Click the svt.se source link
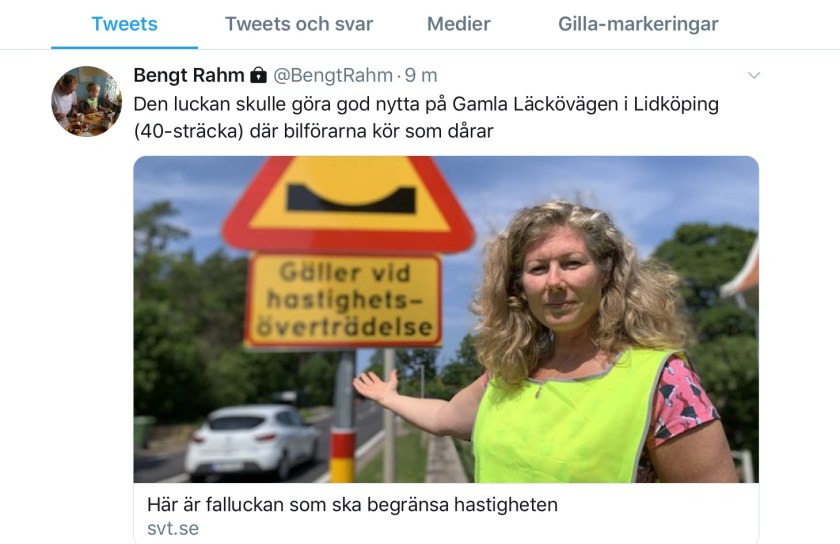The width and height of the screenshot is (840, 544). [x=173, y=528]
